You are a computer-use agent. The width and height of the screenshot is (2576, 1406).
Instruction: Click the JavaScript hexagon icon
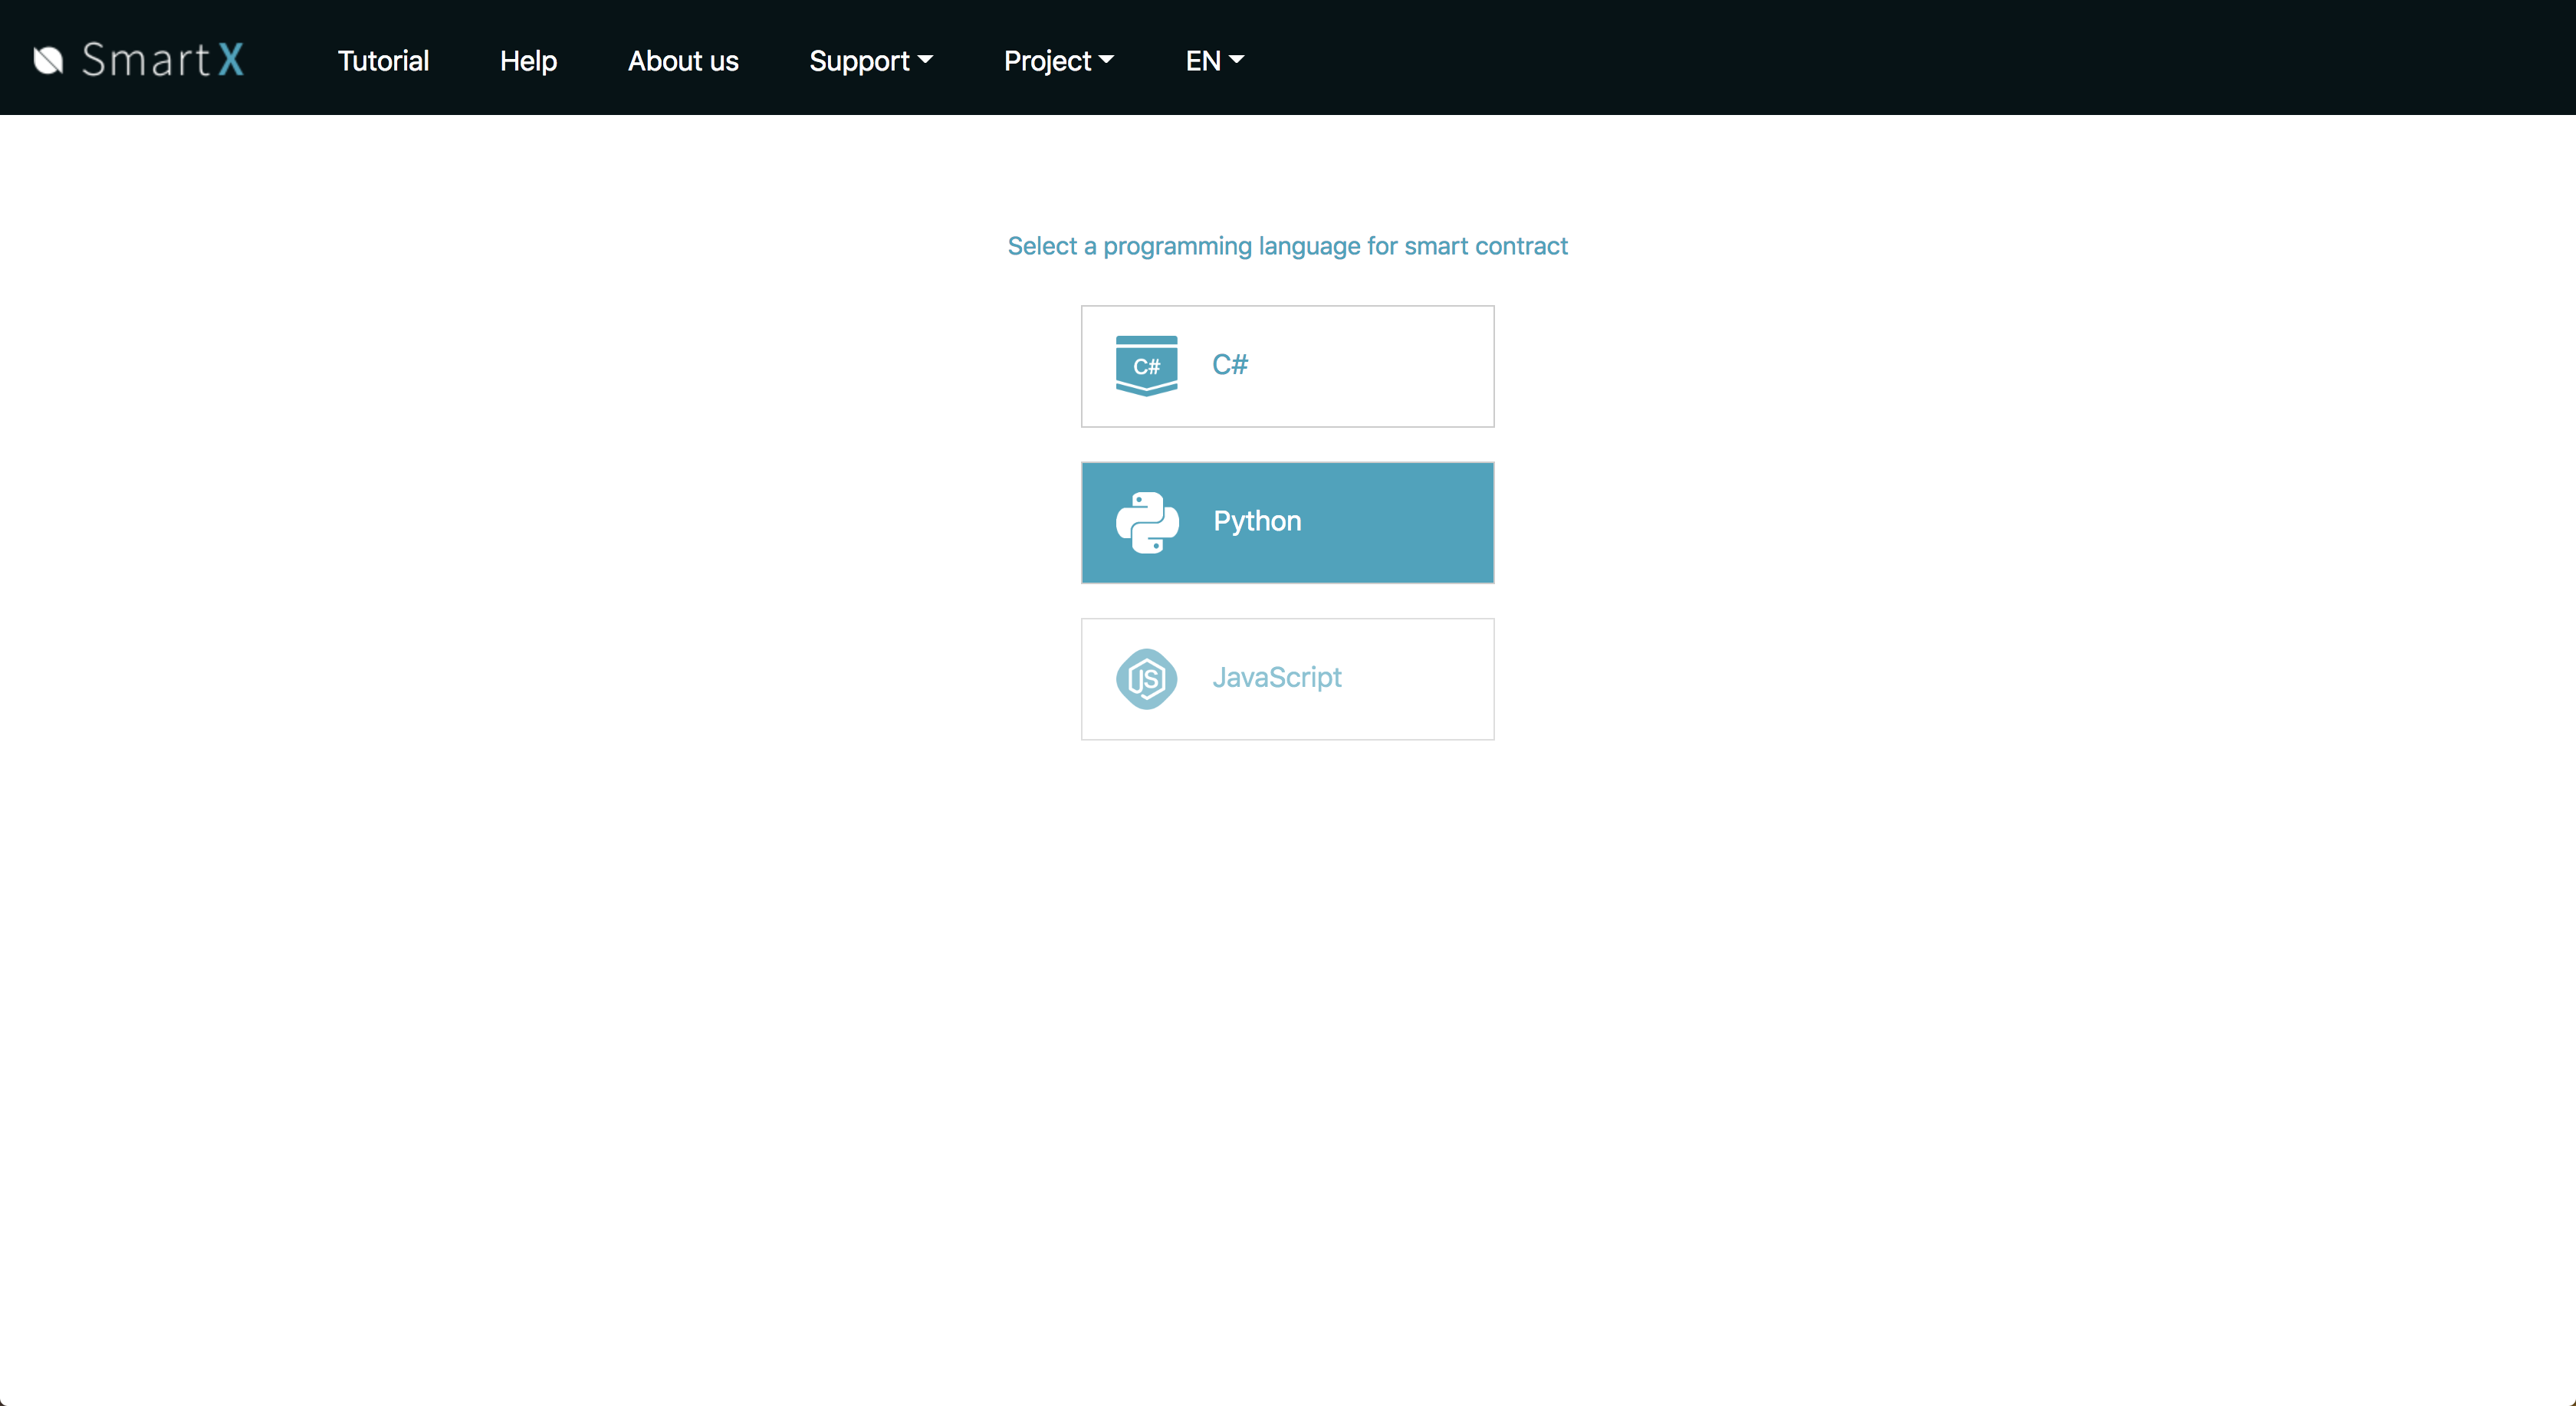[1146, 679]
